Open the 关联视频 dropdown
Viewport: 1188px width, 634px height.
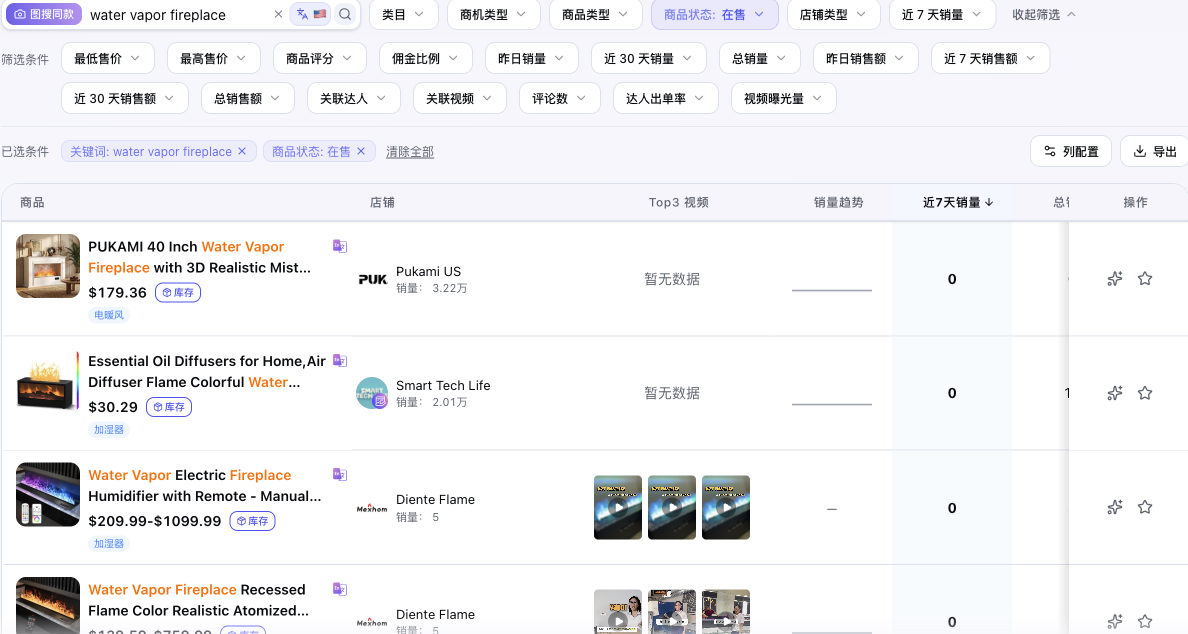pos(460,98)
